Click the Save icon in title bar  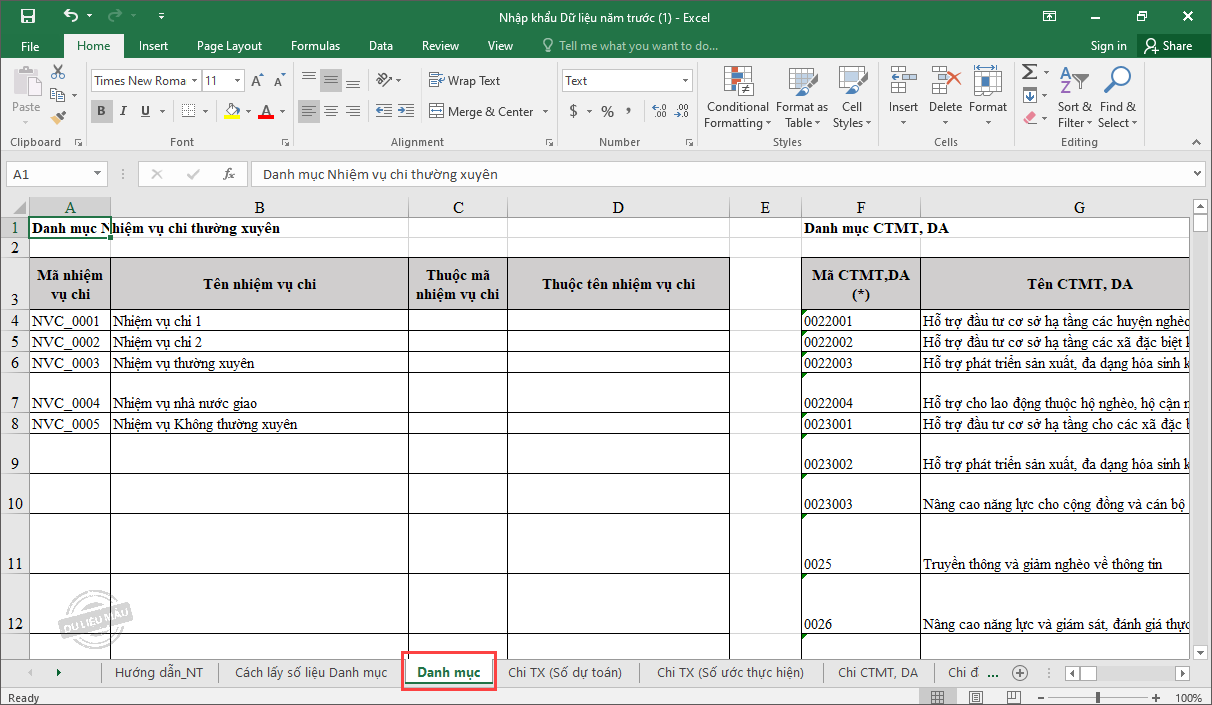click(x=27, y=16)
